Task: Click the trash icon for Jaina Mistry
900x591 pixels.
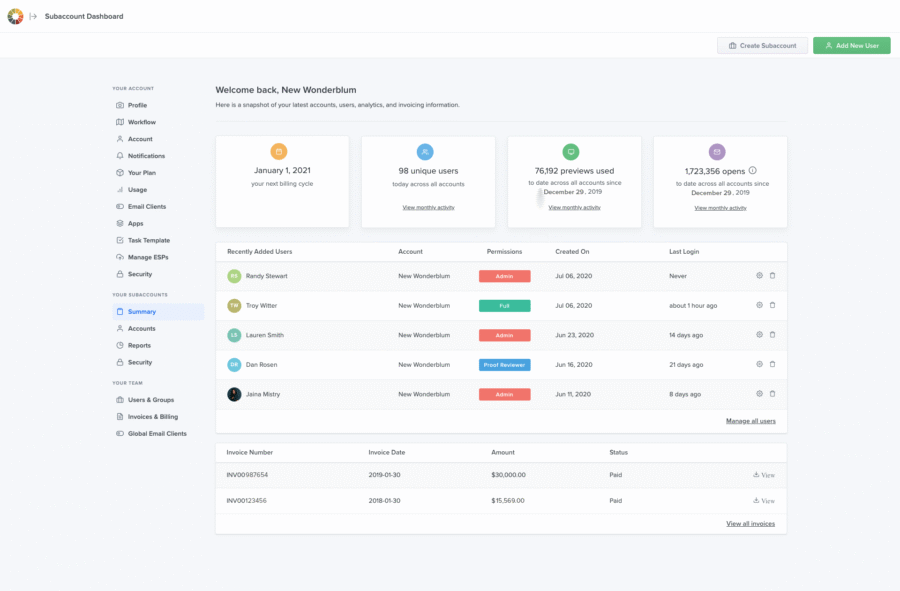Action: (x=772, y=394)
